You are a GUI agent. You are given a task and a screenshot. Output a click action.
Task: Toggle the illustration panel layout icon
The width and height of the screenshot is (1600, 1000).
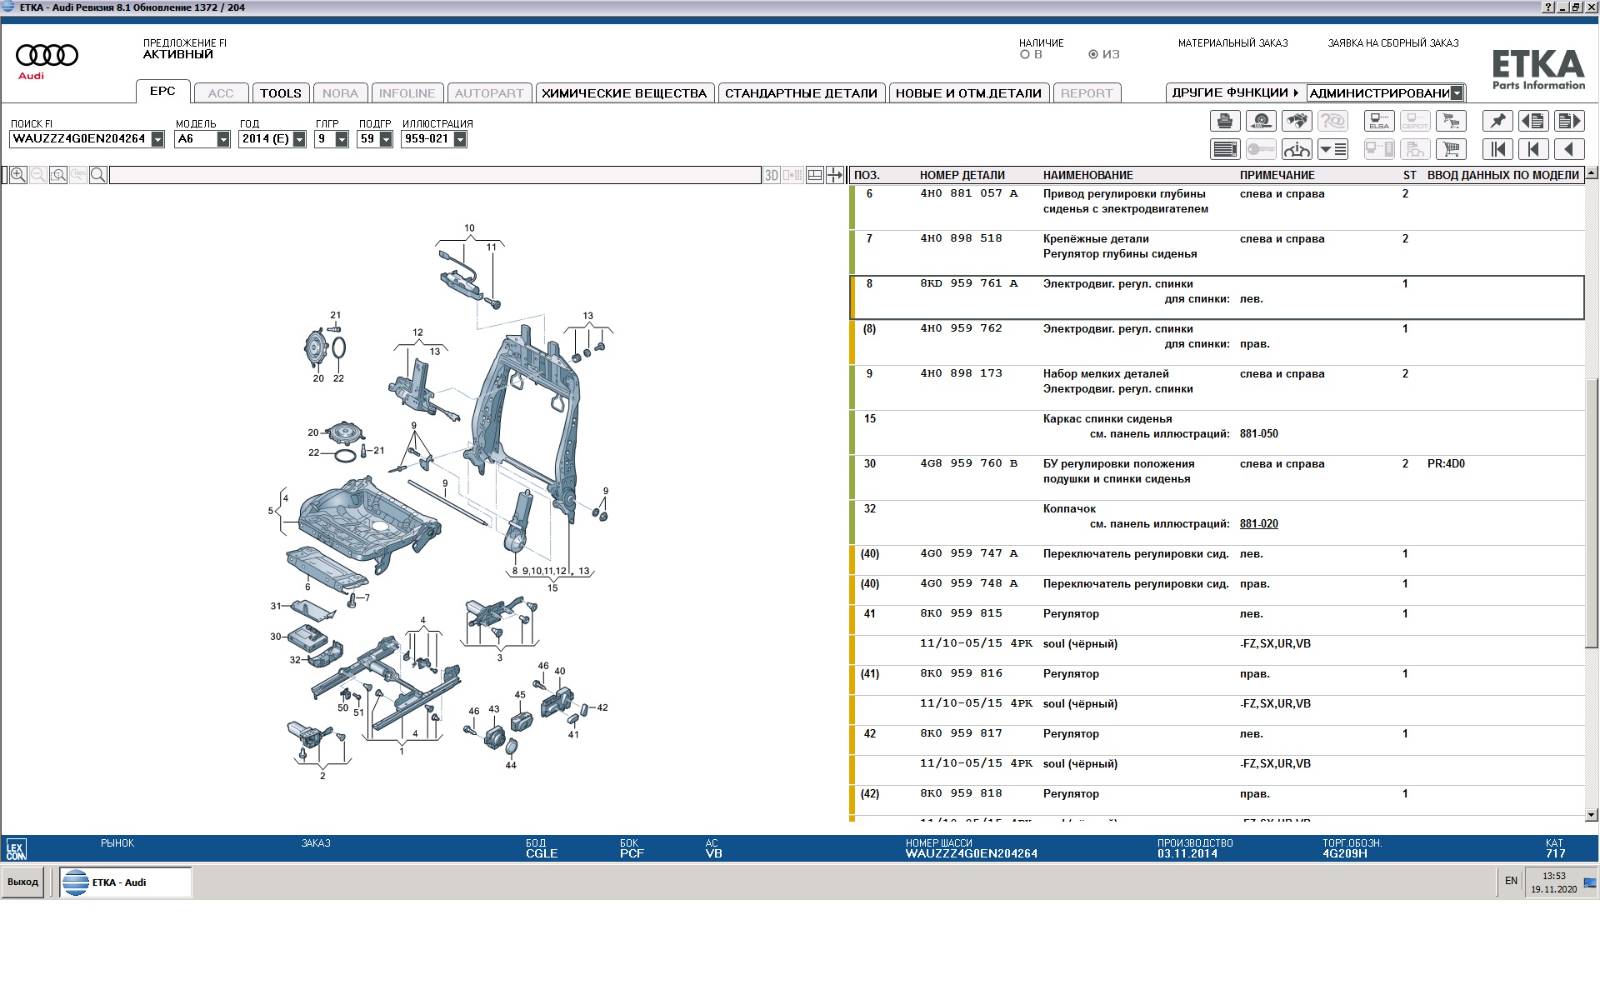coord(815,175)
